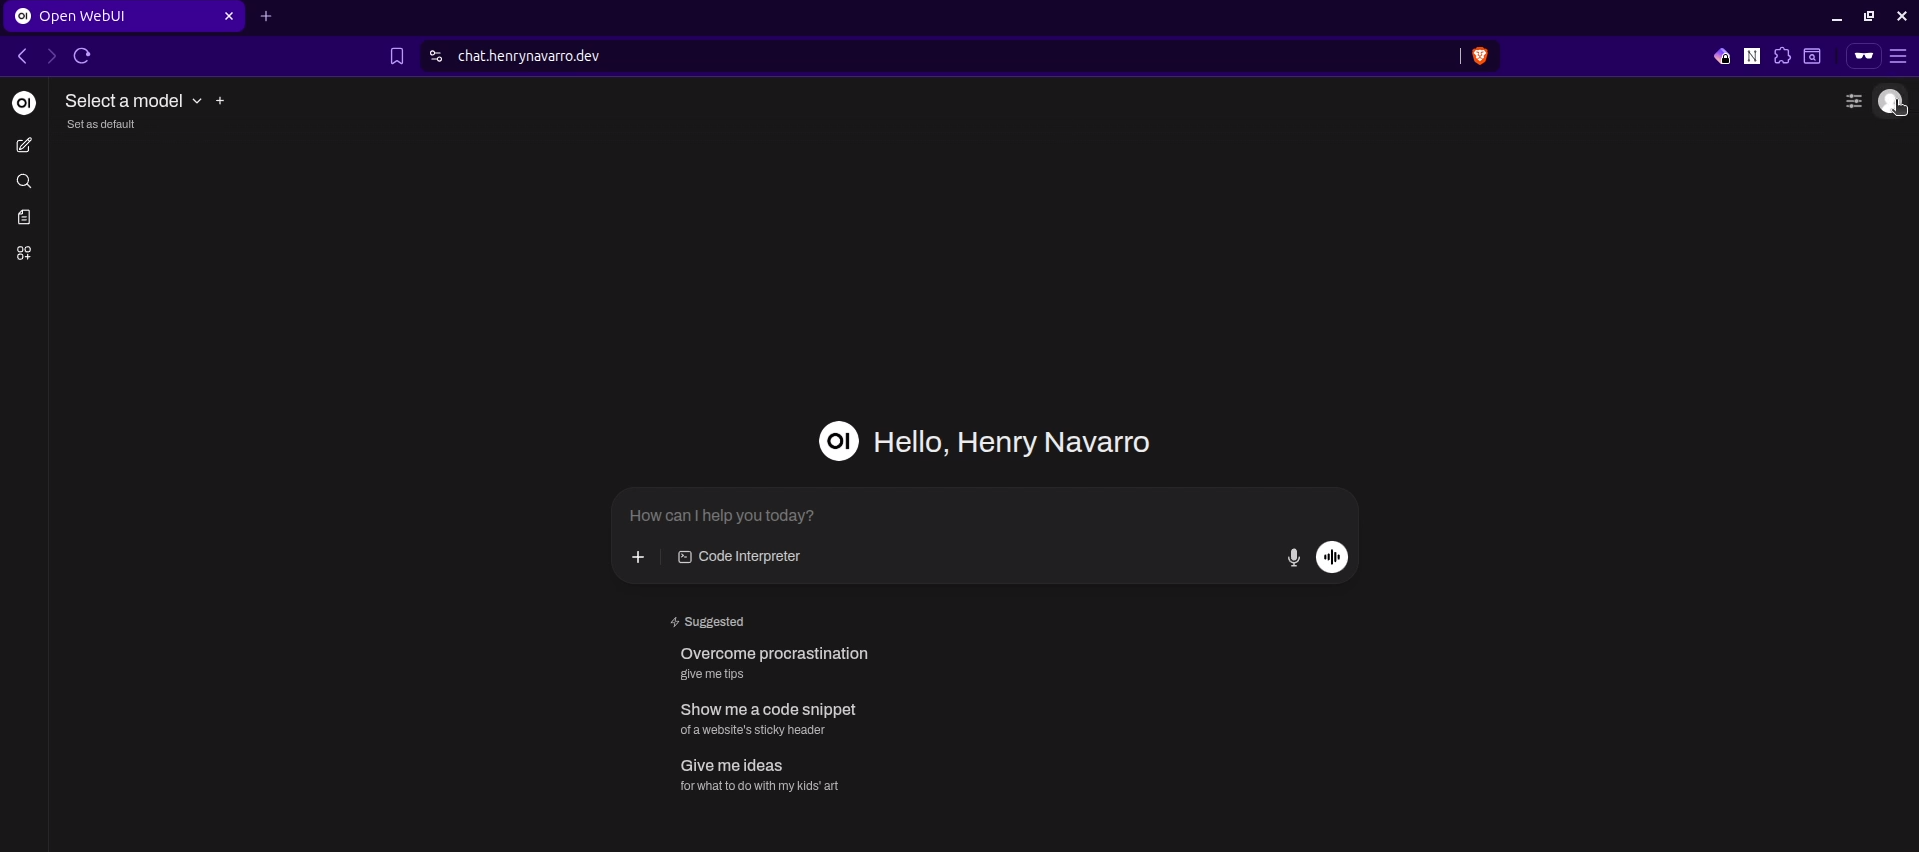The width and height of the screenshot is (1919, 852).
Task: Open the user profile avatar menu
Action: (1890, 101)
